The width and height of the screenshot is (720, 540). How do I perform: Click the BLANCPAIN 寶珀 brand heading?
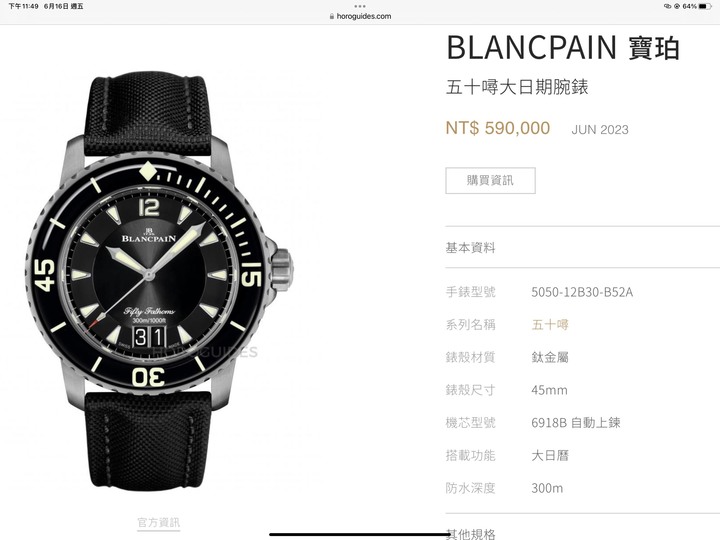coord(563,47)
